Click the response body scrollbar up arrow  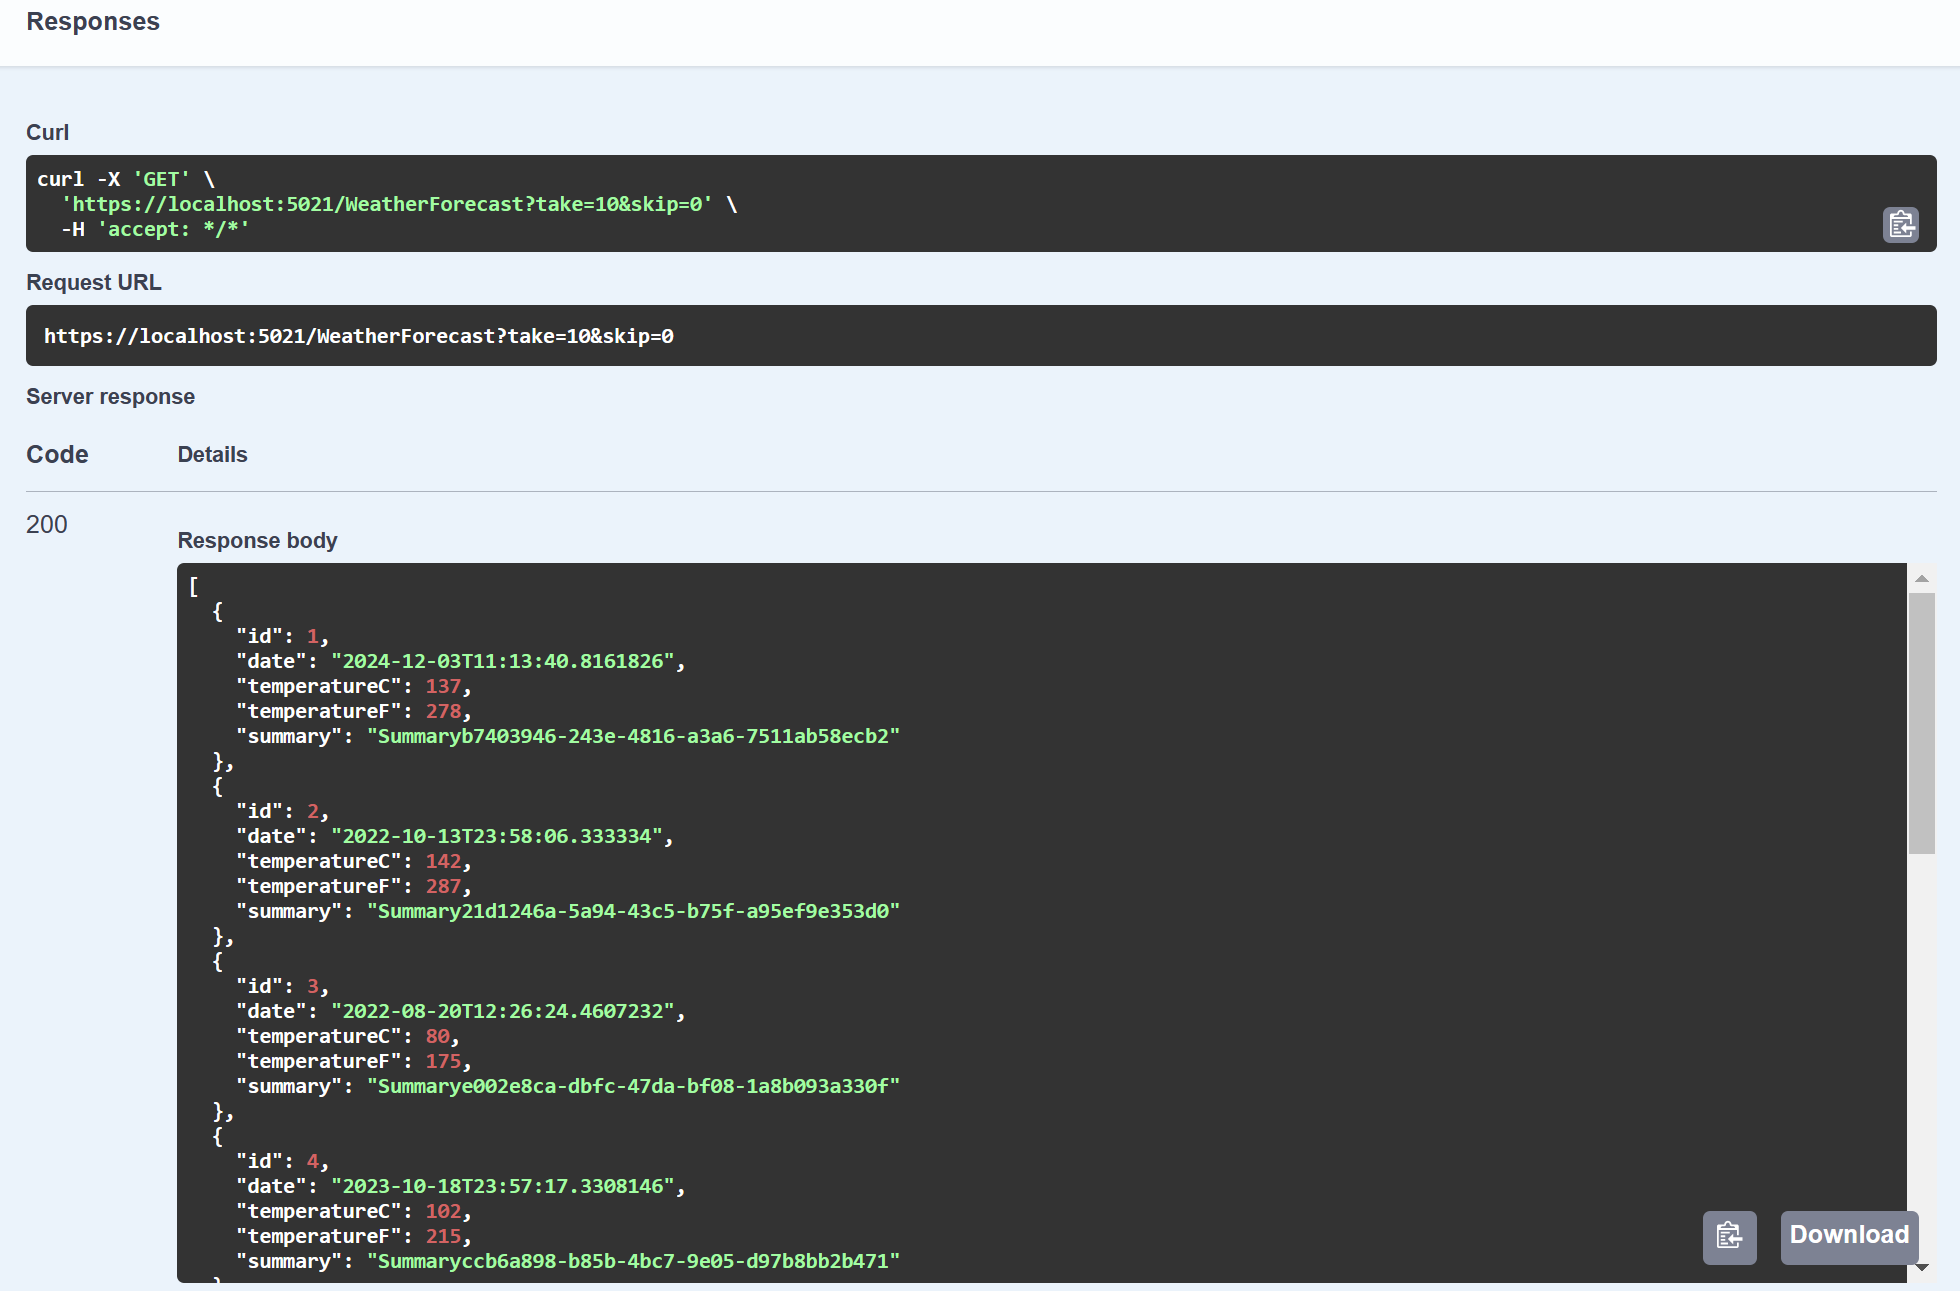point(1921,579)
